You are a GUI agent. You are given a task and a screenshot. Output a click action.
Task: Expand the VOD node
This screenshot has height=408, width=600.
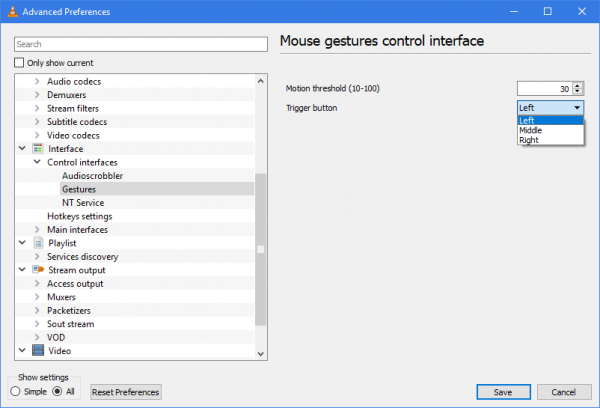coord(37,337)
